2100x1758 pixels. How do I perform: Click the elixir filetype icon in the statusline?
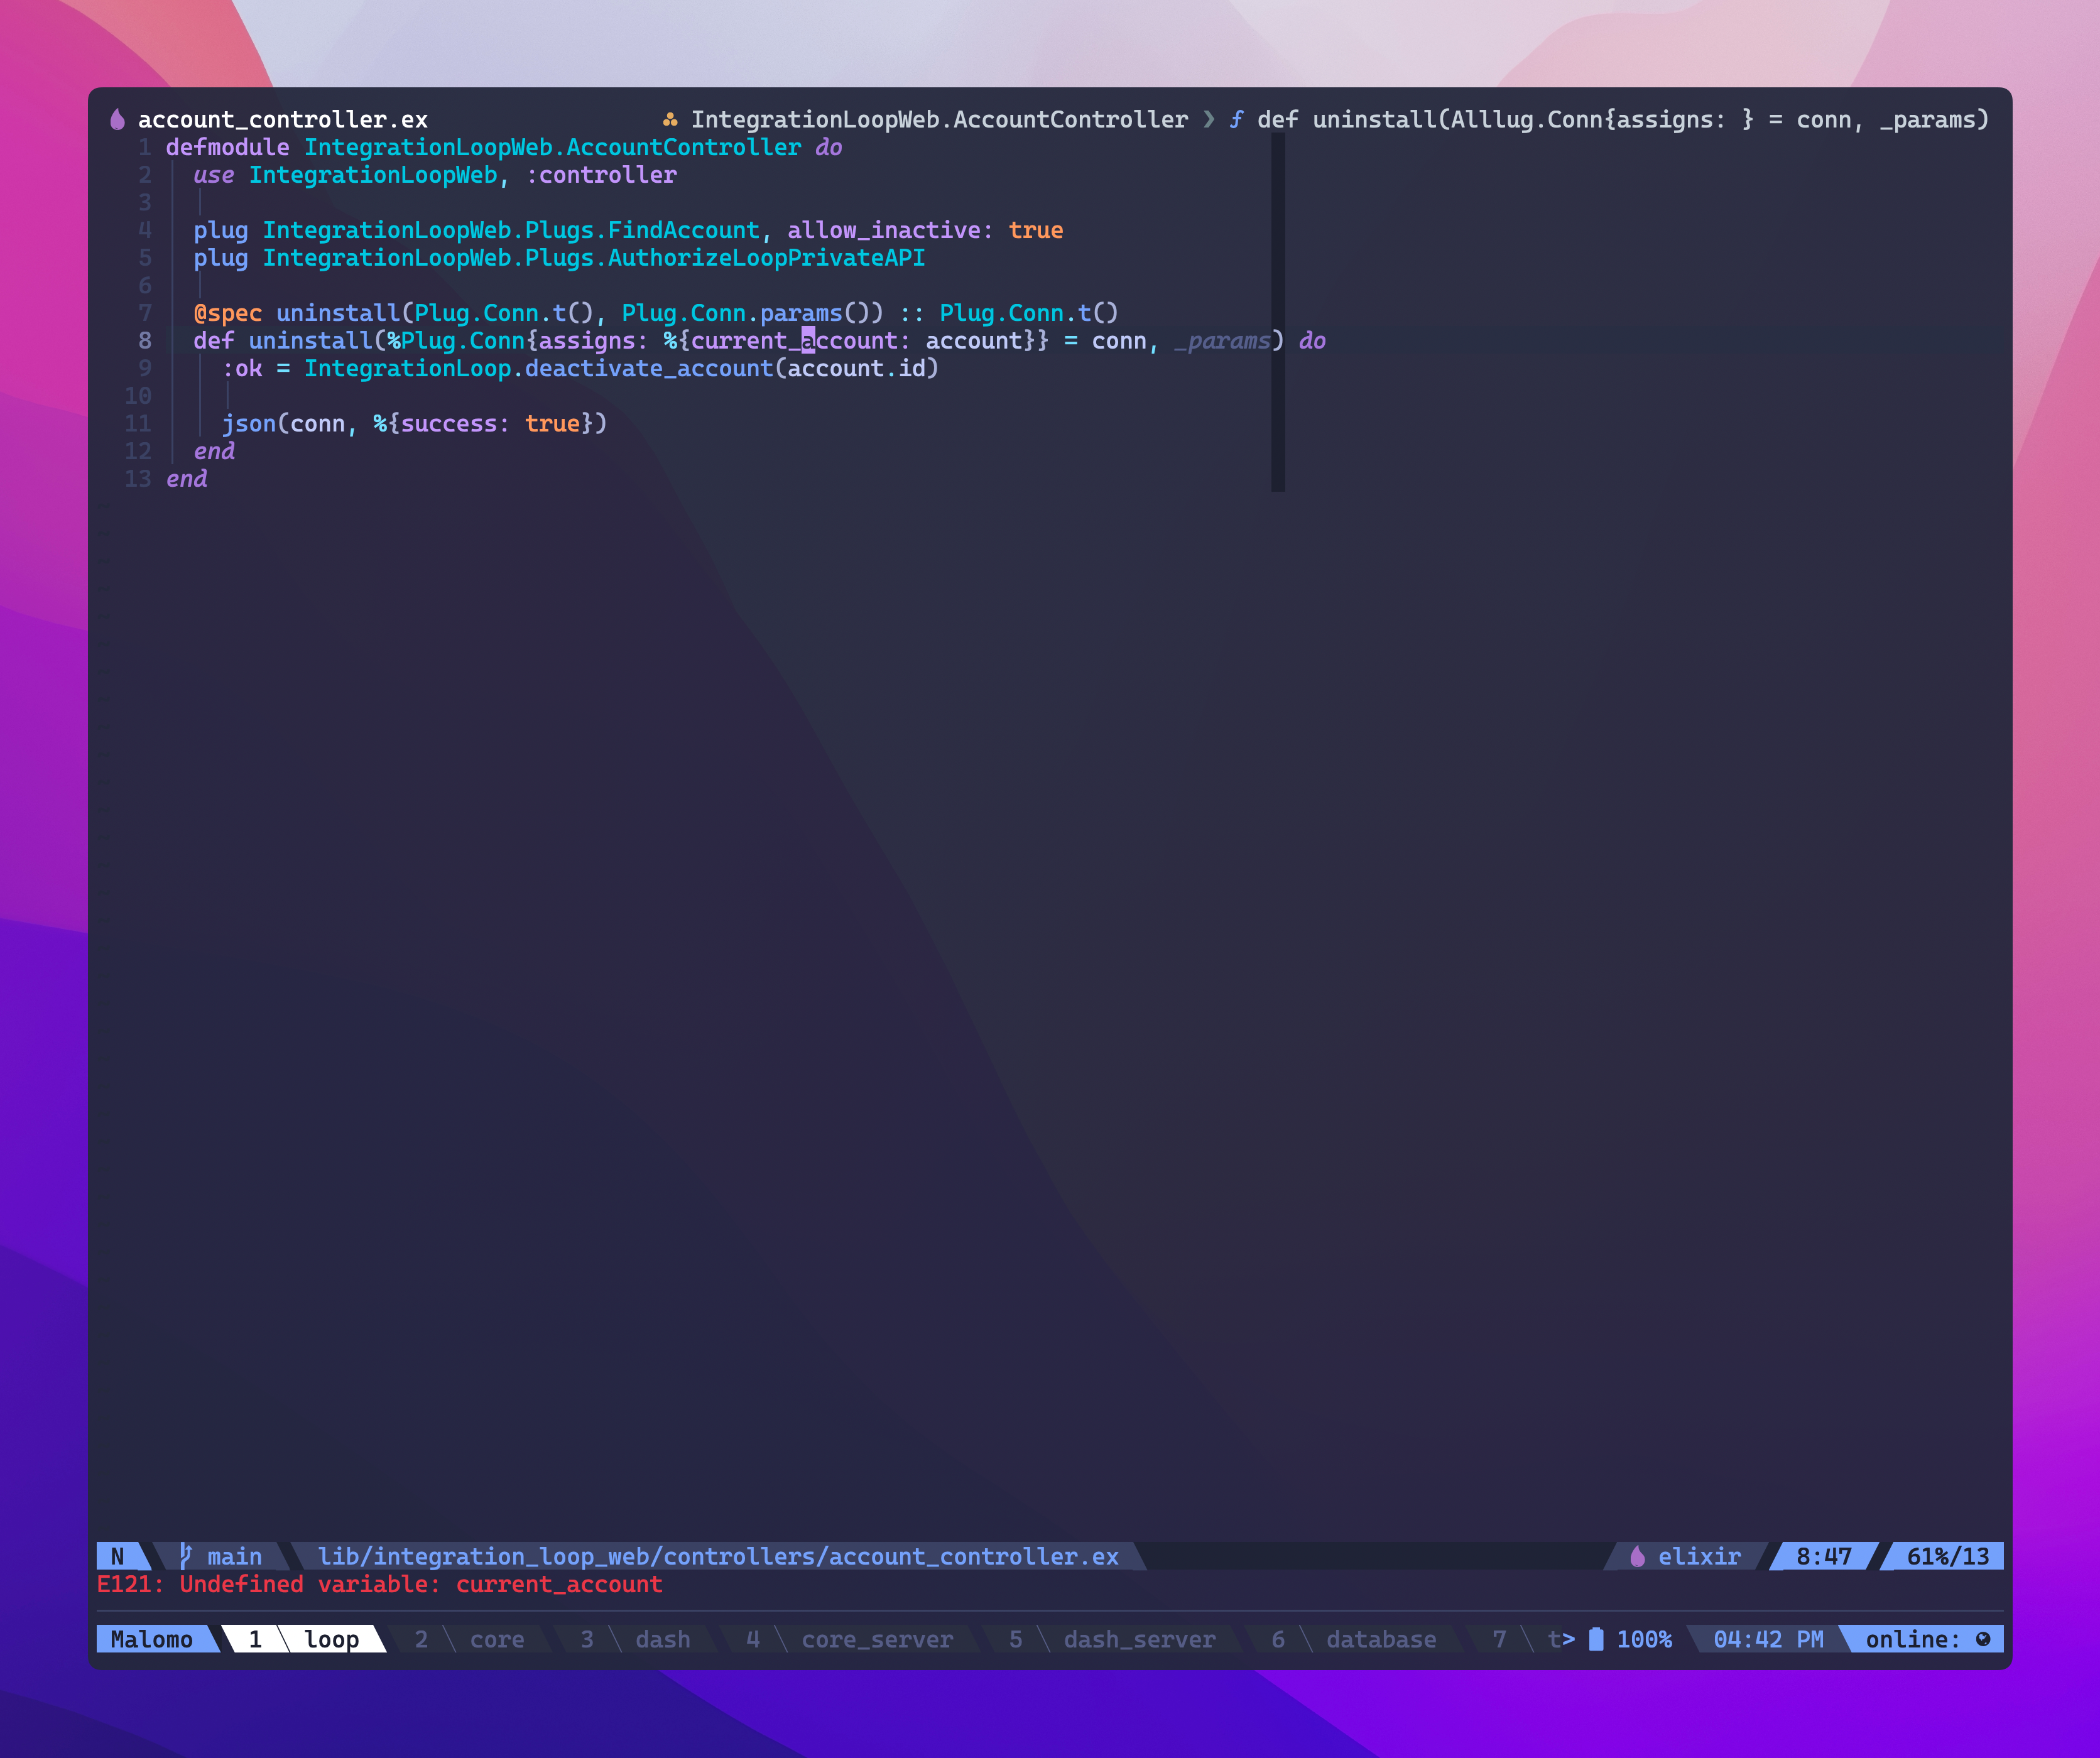(x=1637, y=1556)
